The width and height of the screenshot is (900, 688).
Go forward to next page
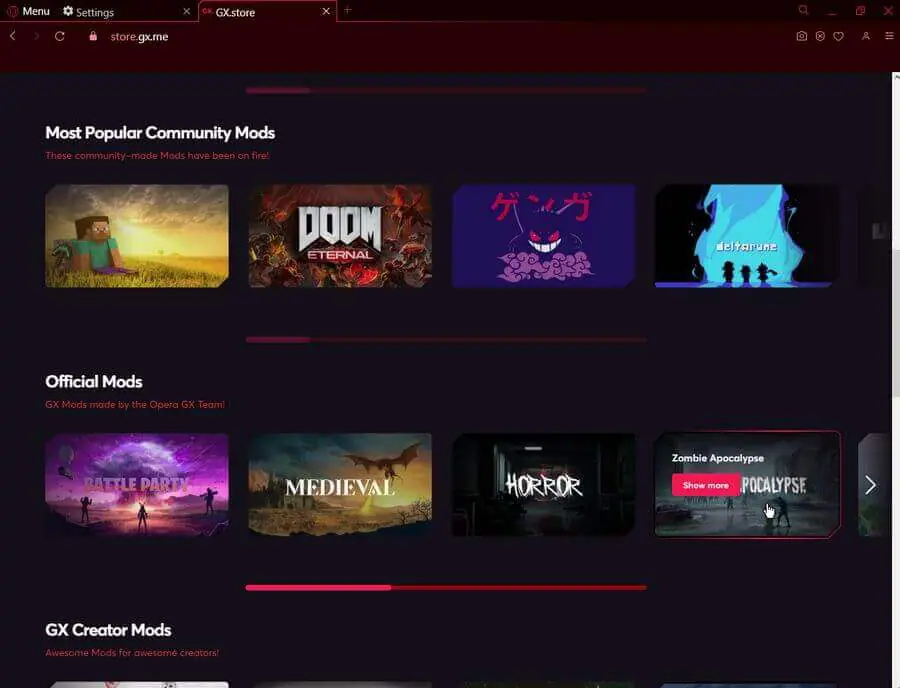click(x=36, y=36)
